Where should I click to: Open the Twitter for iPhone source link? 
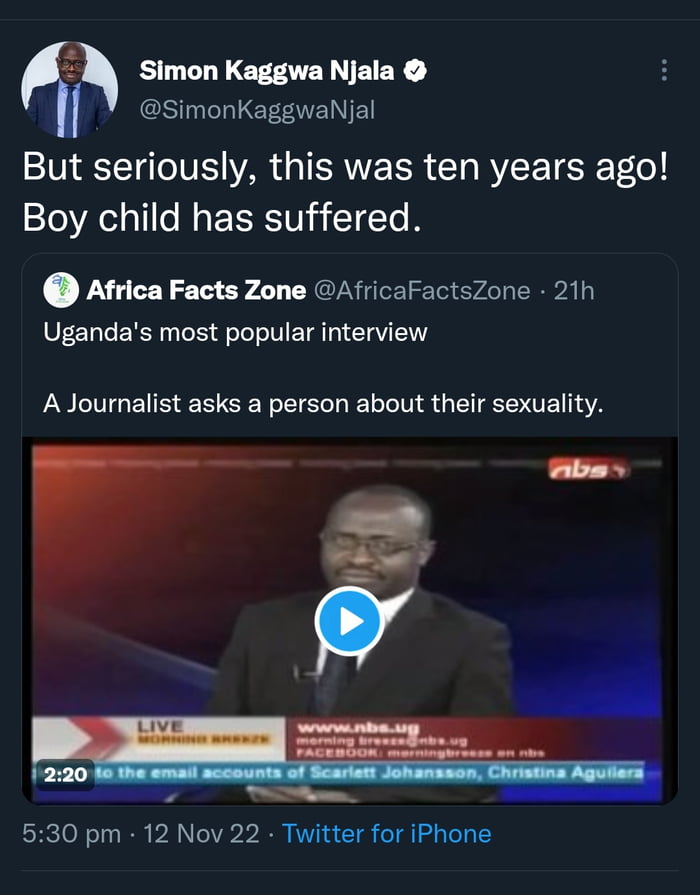tap(387, 833)
